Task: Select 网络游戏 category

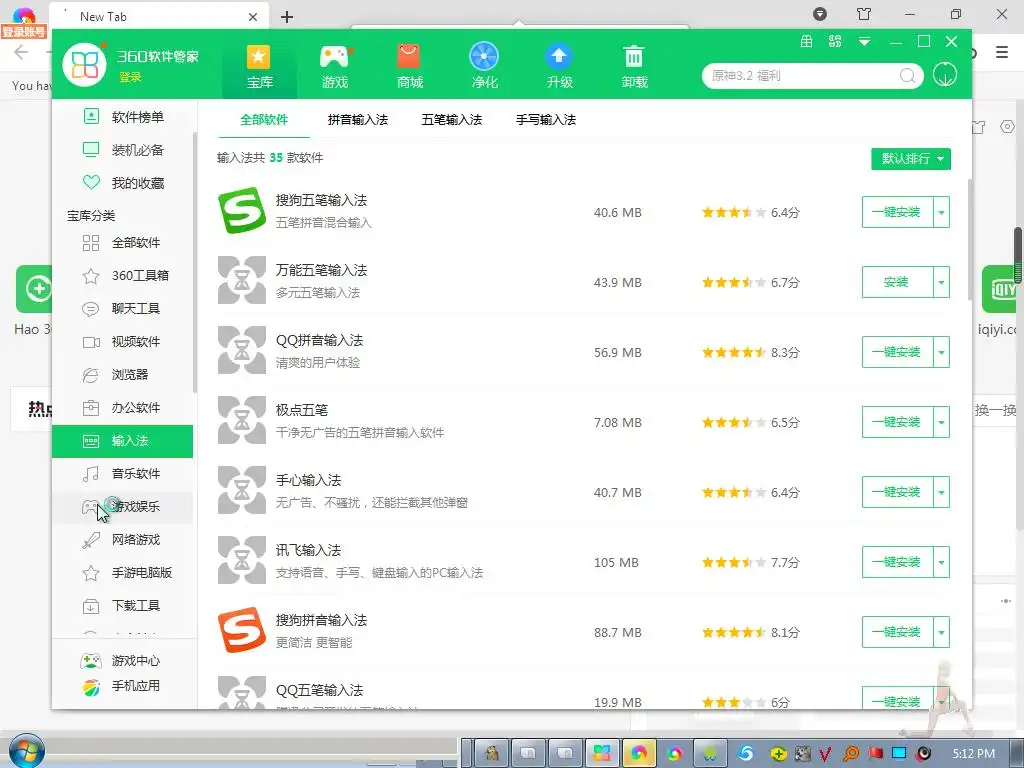Action: click(x=124, y=539)
